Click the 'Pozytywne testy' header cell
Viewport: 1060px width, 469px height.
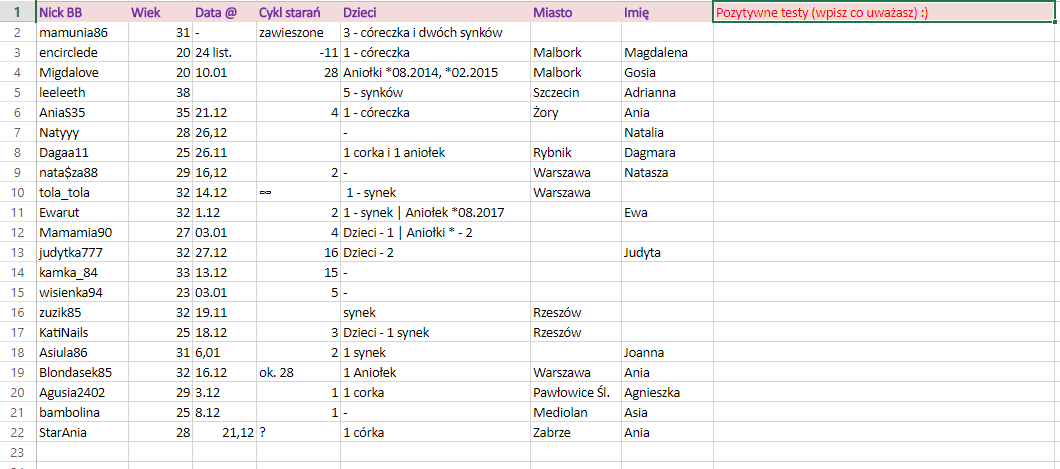(x=884, y=12)
